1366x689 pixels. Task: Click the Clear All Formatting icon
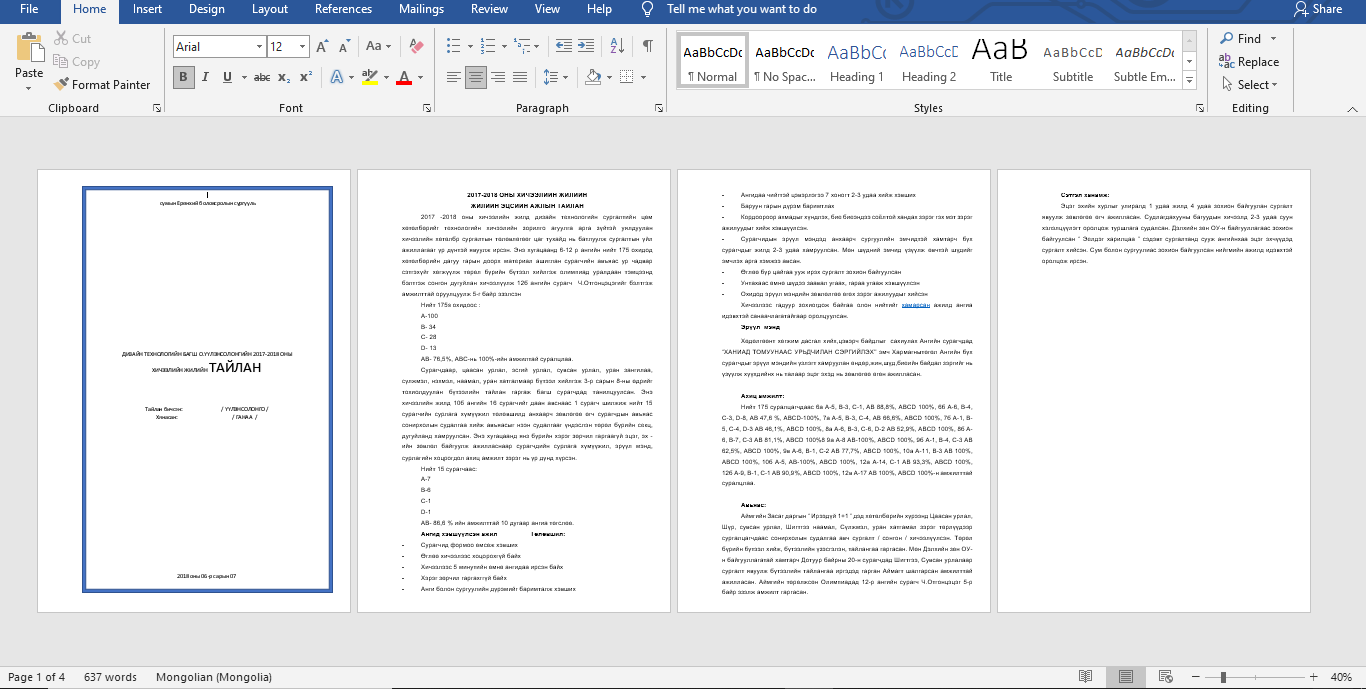click(417, 46)
